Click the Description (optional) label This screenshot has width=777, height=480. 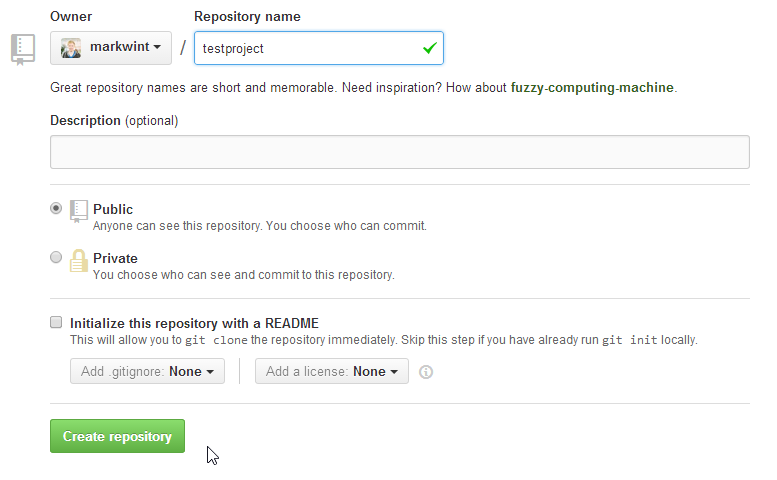click(113, 120)
